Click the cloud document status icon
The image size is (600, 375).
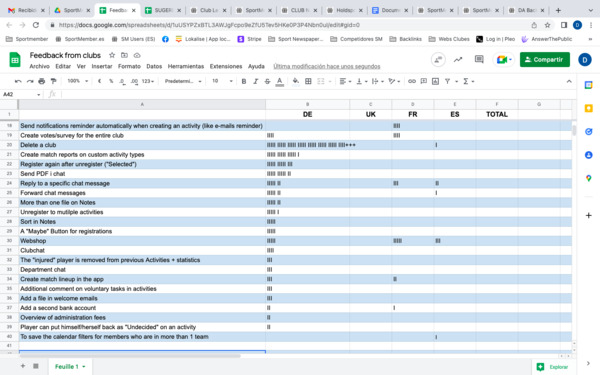[x=137, y=55]
